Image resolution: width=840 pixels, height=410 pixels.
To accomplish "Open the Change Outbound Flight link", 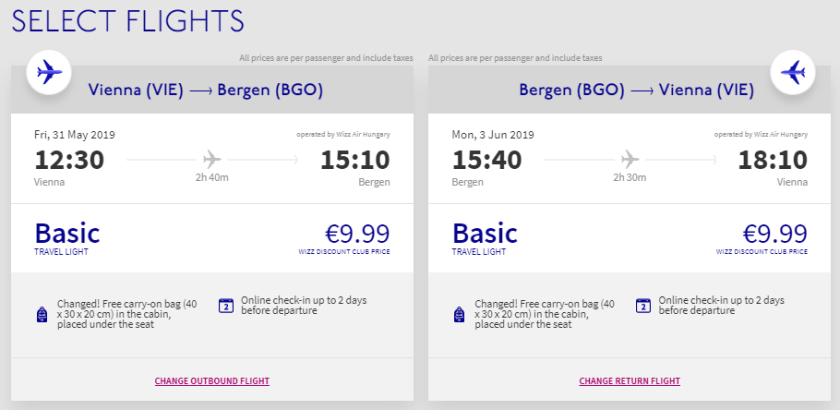I will click(x=212, y=381).
